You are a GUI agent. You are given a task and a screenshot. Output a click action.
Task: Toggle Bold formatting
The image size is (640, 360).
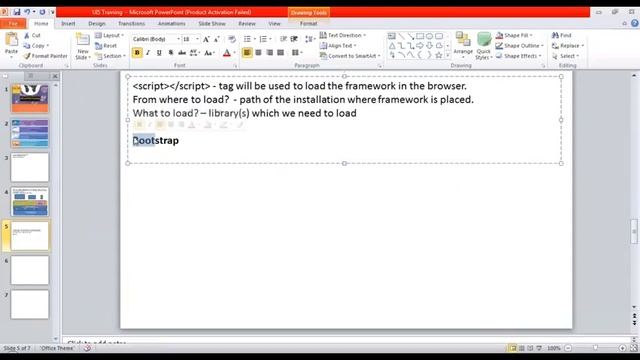(x=137, y=53)
